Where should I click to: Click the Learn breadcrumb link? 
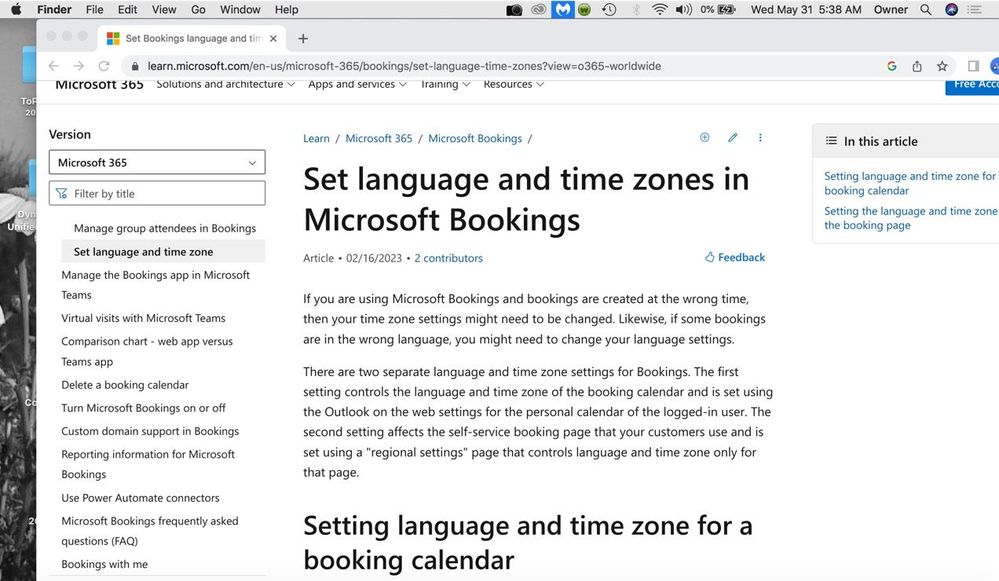point(316,138)
